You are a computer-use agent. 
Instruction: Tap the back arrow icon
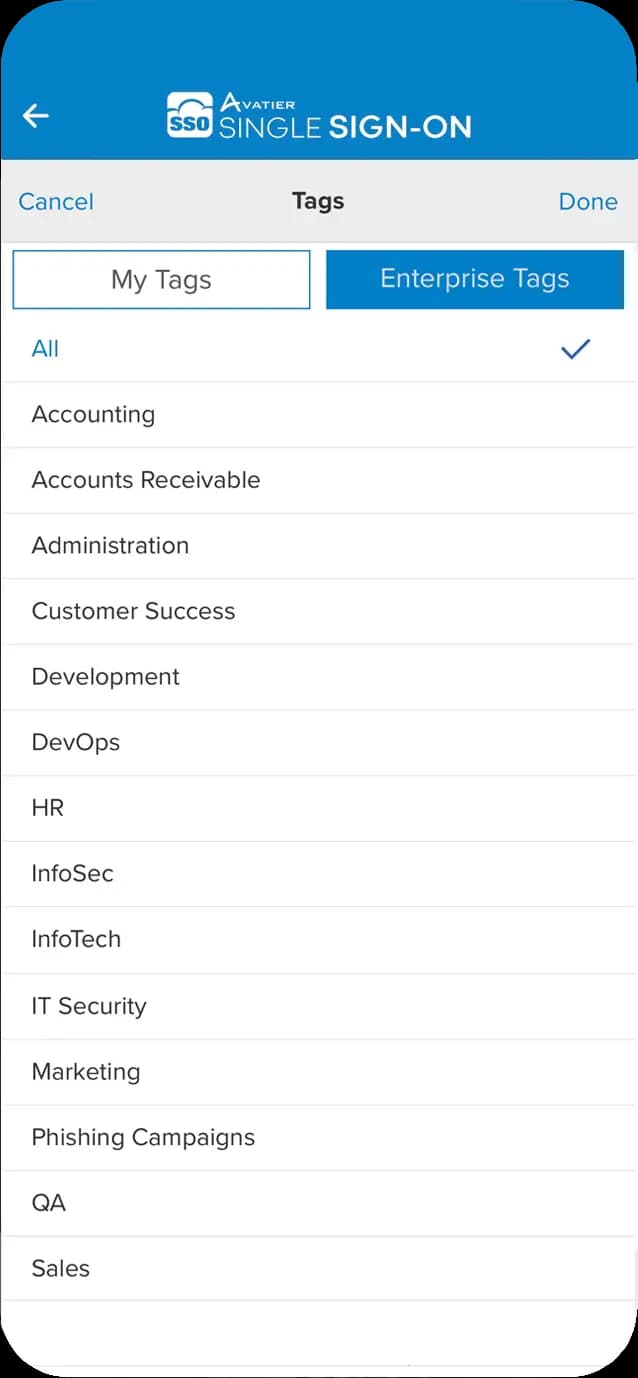(x=36, y=116)
